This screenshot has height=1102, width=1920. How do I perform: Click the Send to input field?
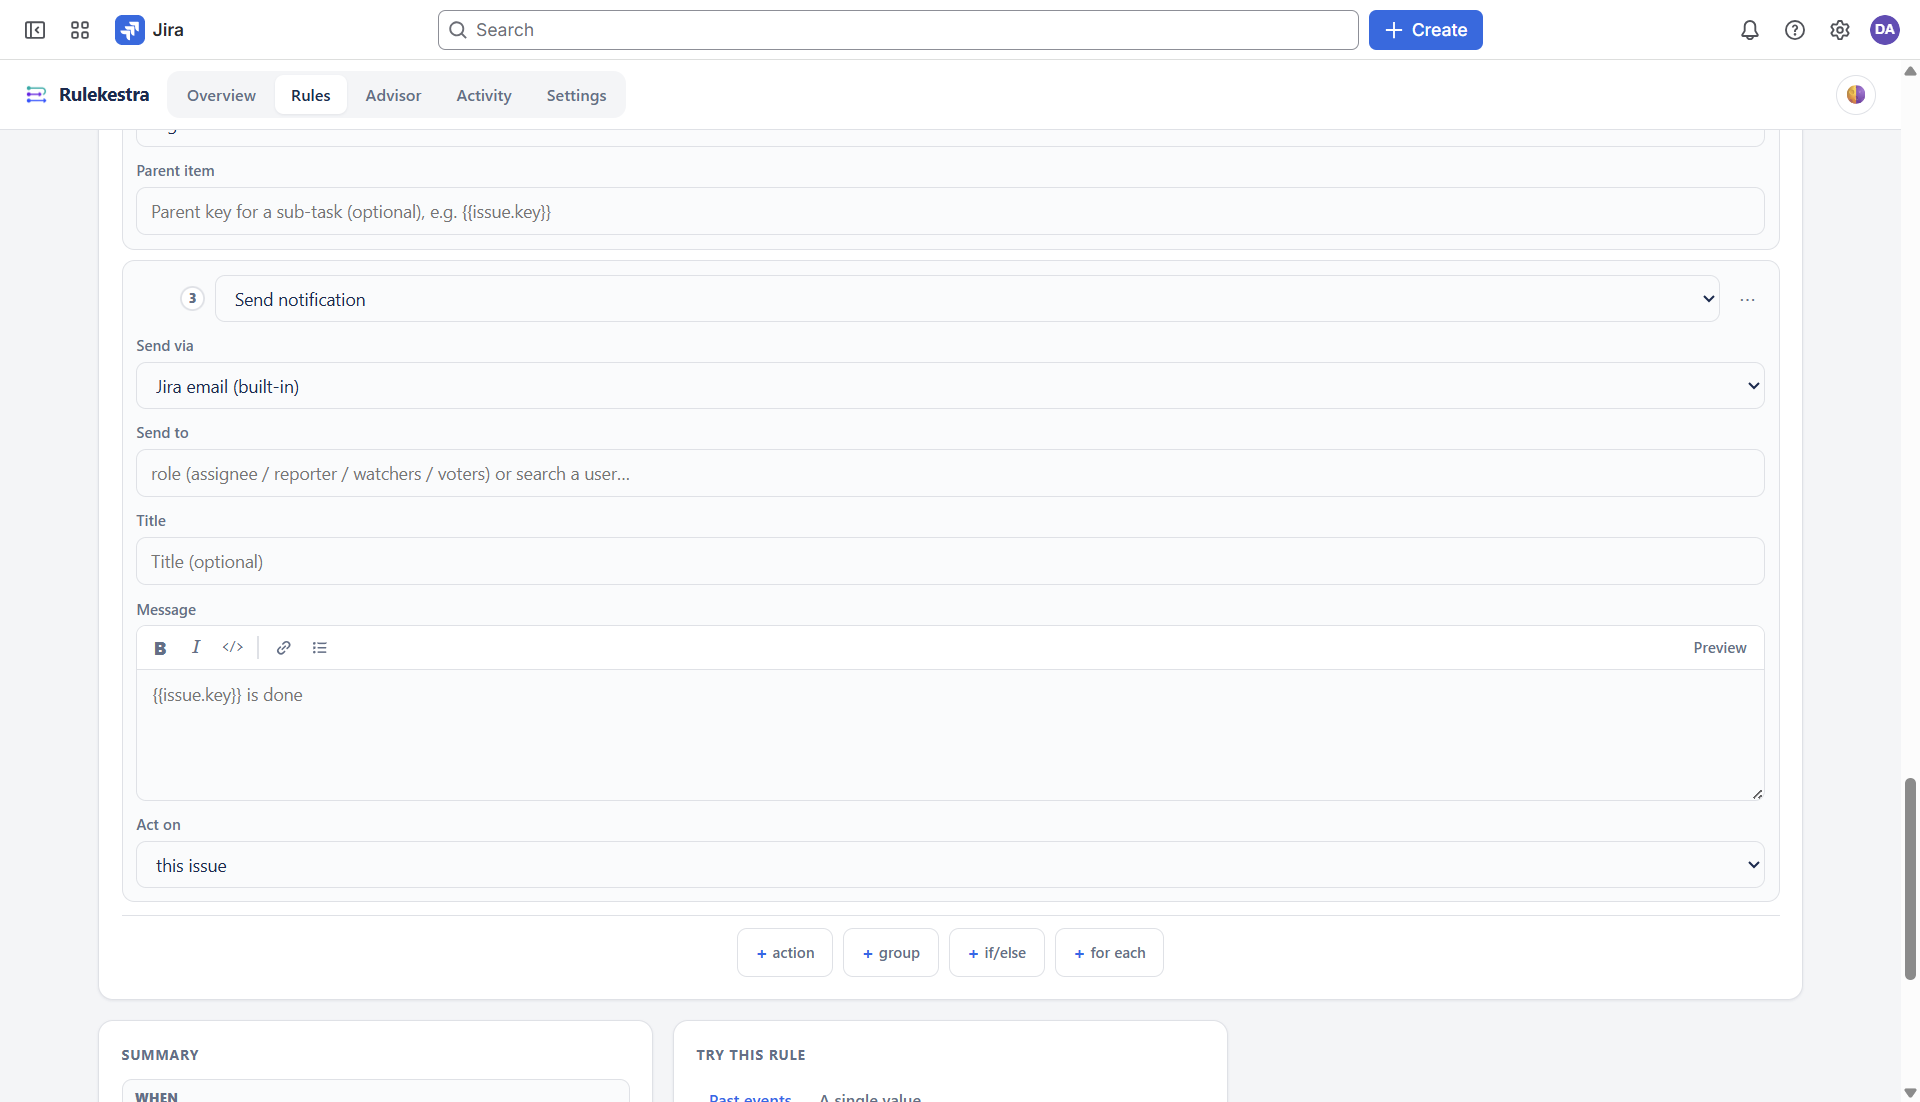pos(950,473)
